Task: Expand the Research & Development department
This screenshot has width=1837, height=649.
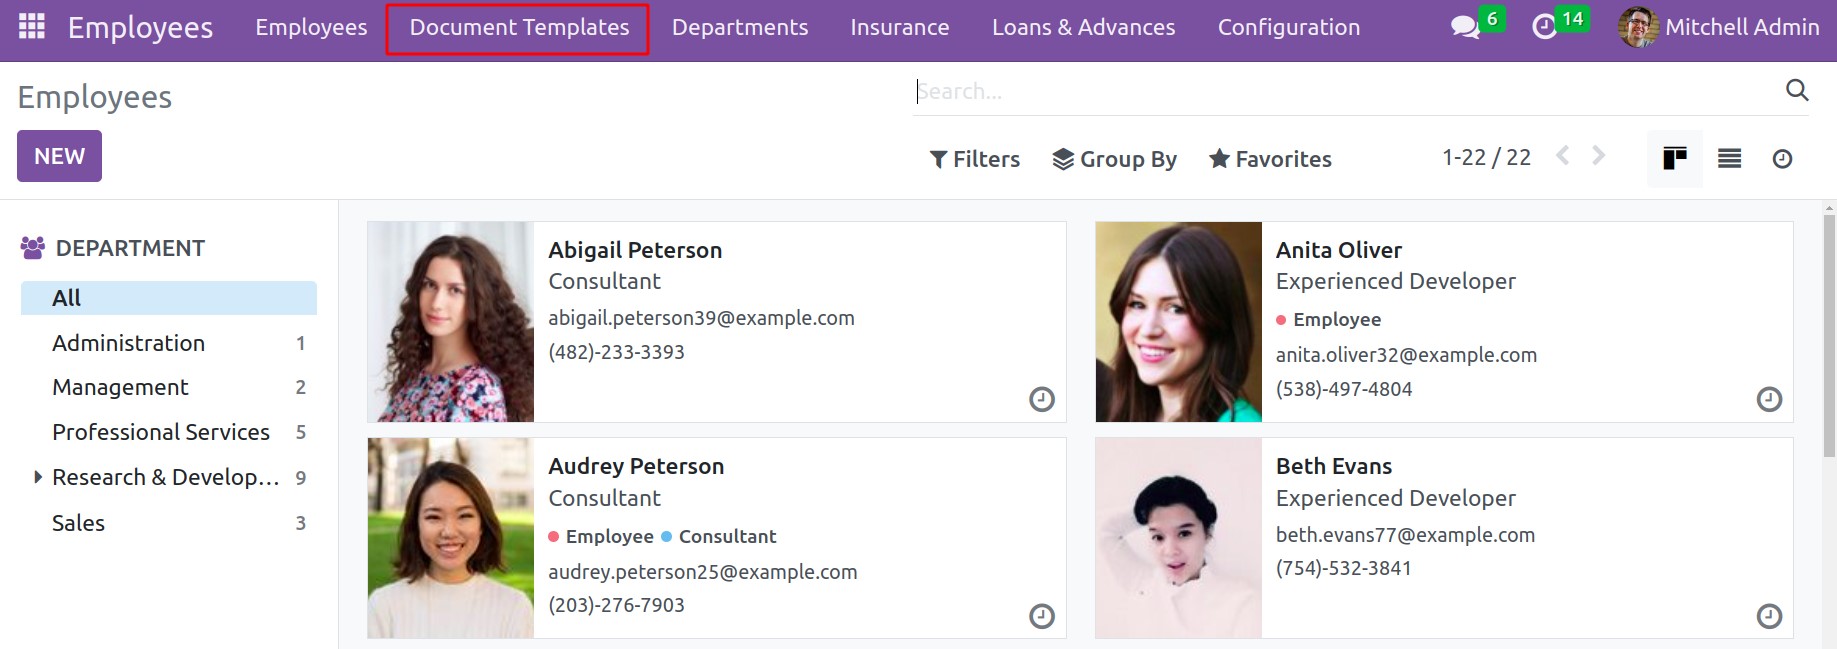Action: 38,478
